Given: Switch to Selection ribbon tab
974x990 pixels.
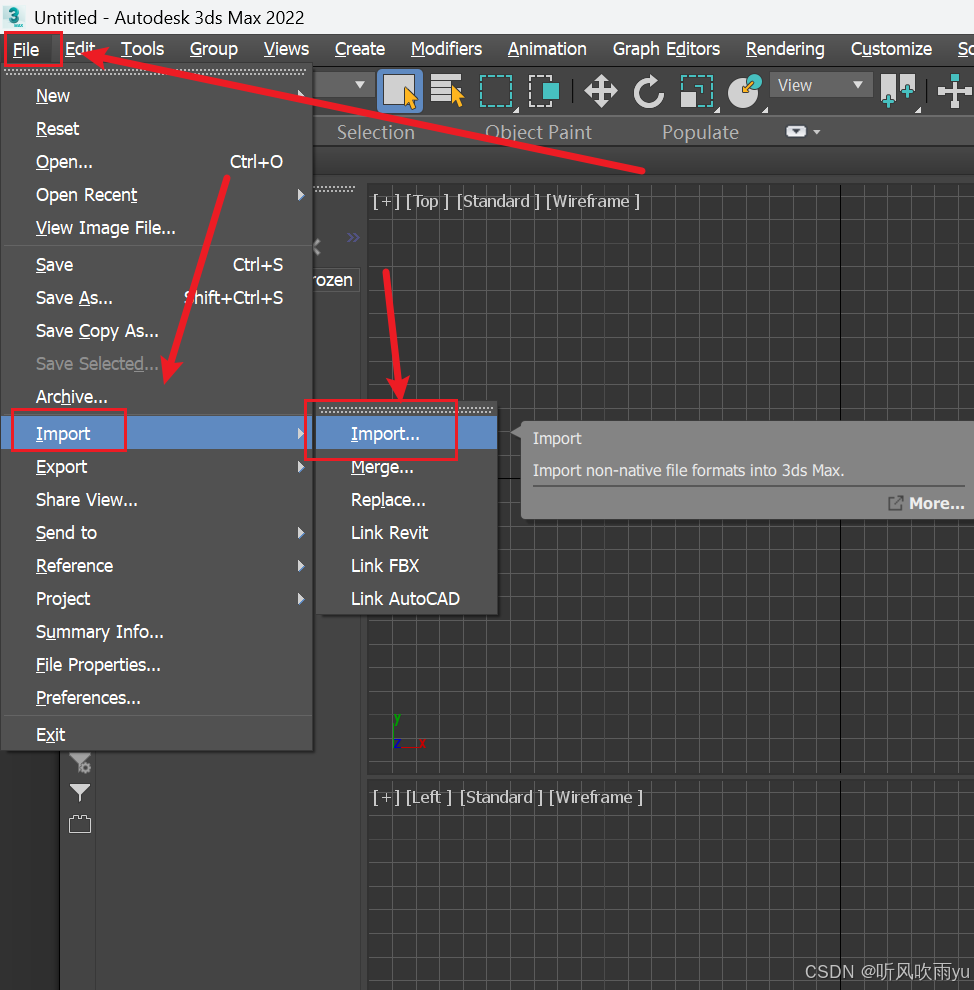Looking at the screenshot, I should click(x=376, y=132).
